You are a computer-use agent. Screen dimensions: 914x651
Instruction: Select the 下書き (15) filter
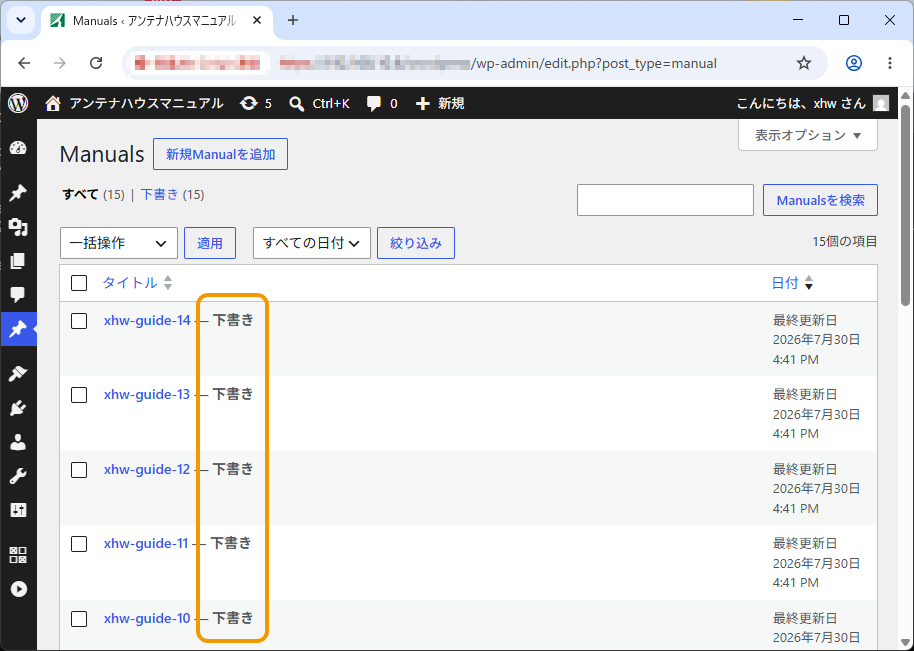click(173, 195)
